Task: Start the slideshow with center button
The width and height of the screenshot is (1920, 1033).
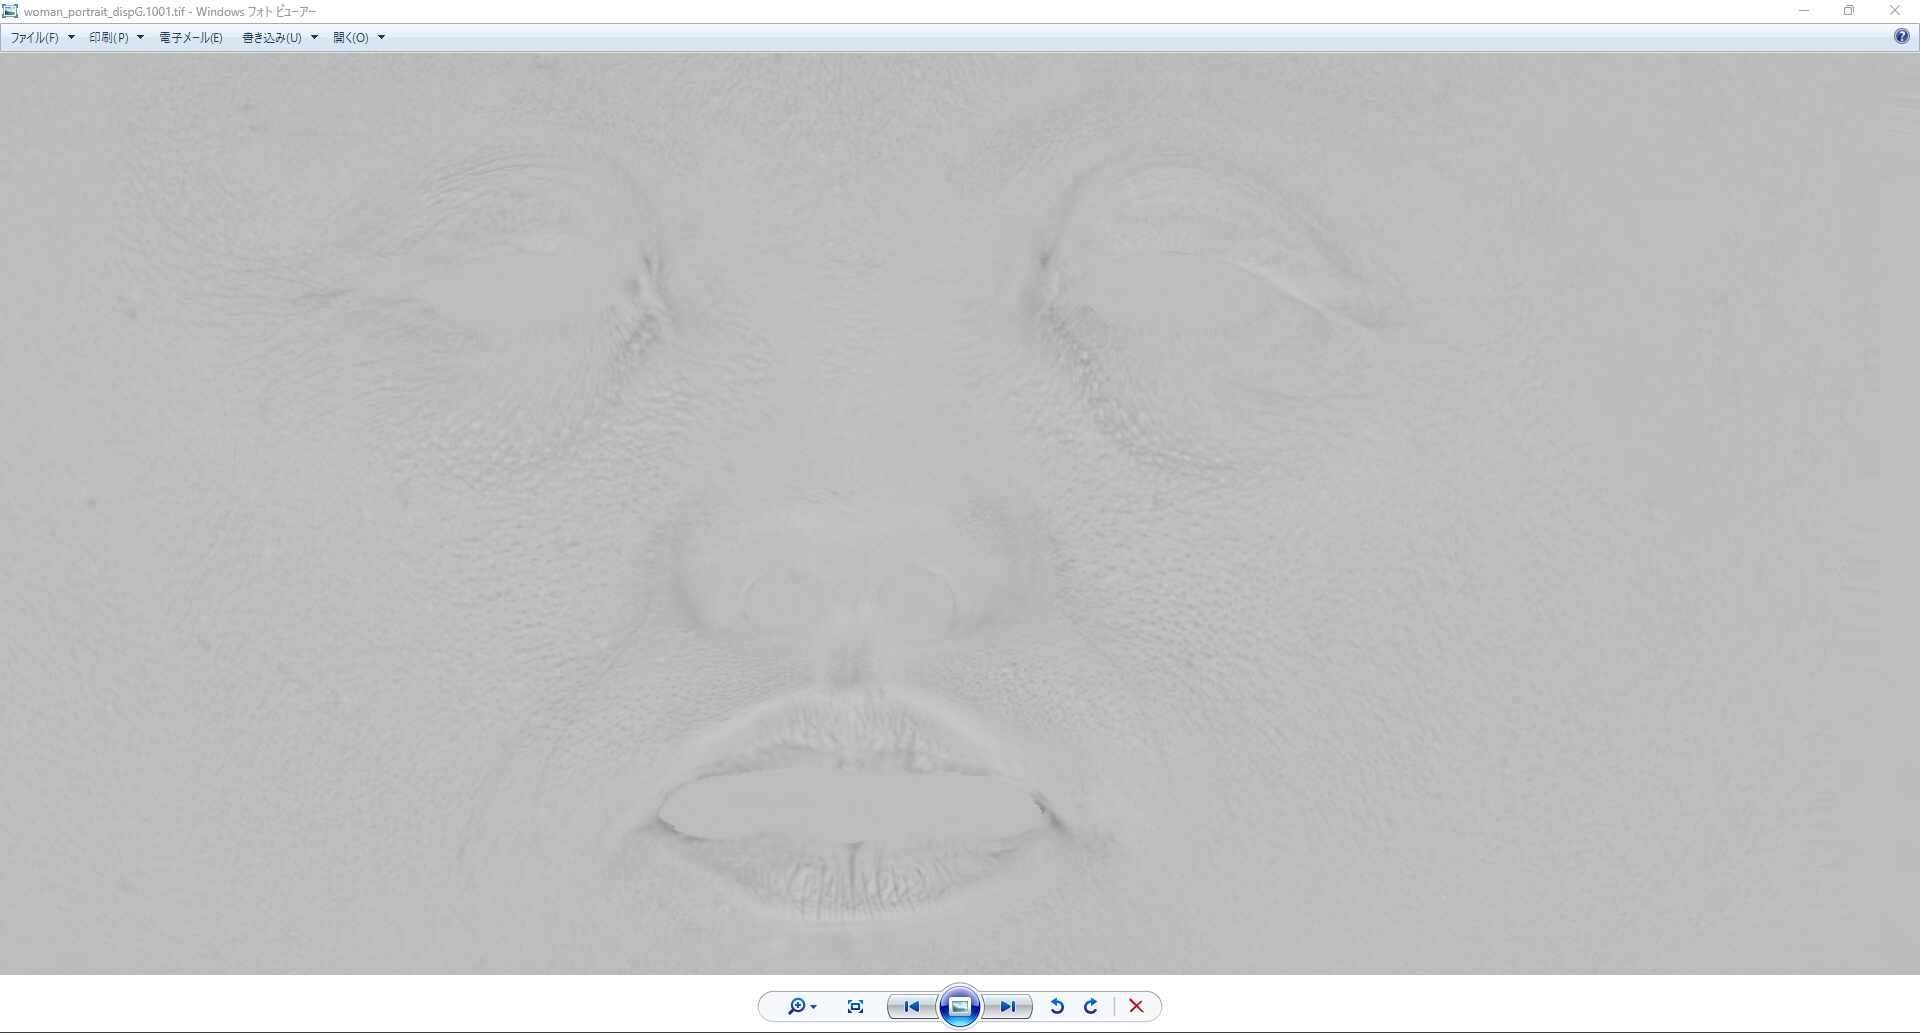Action: pos(960,1006)
